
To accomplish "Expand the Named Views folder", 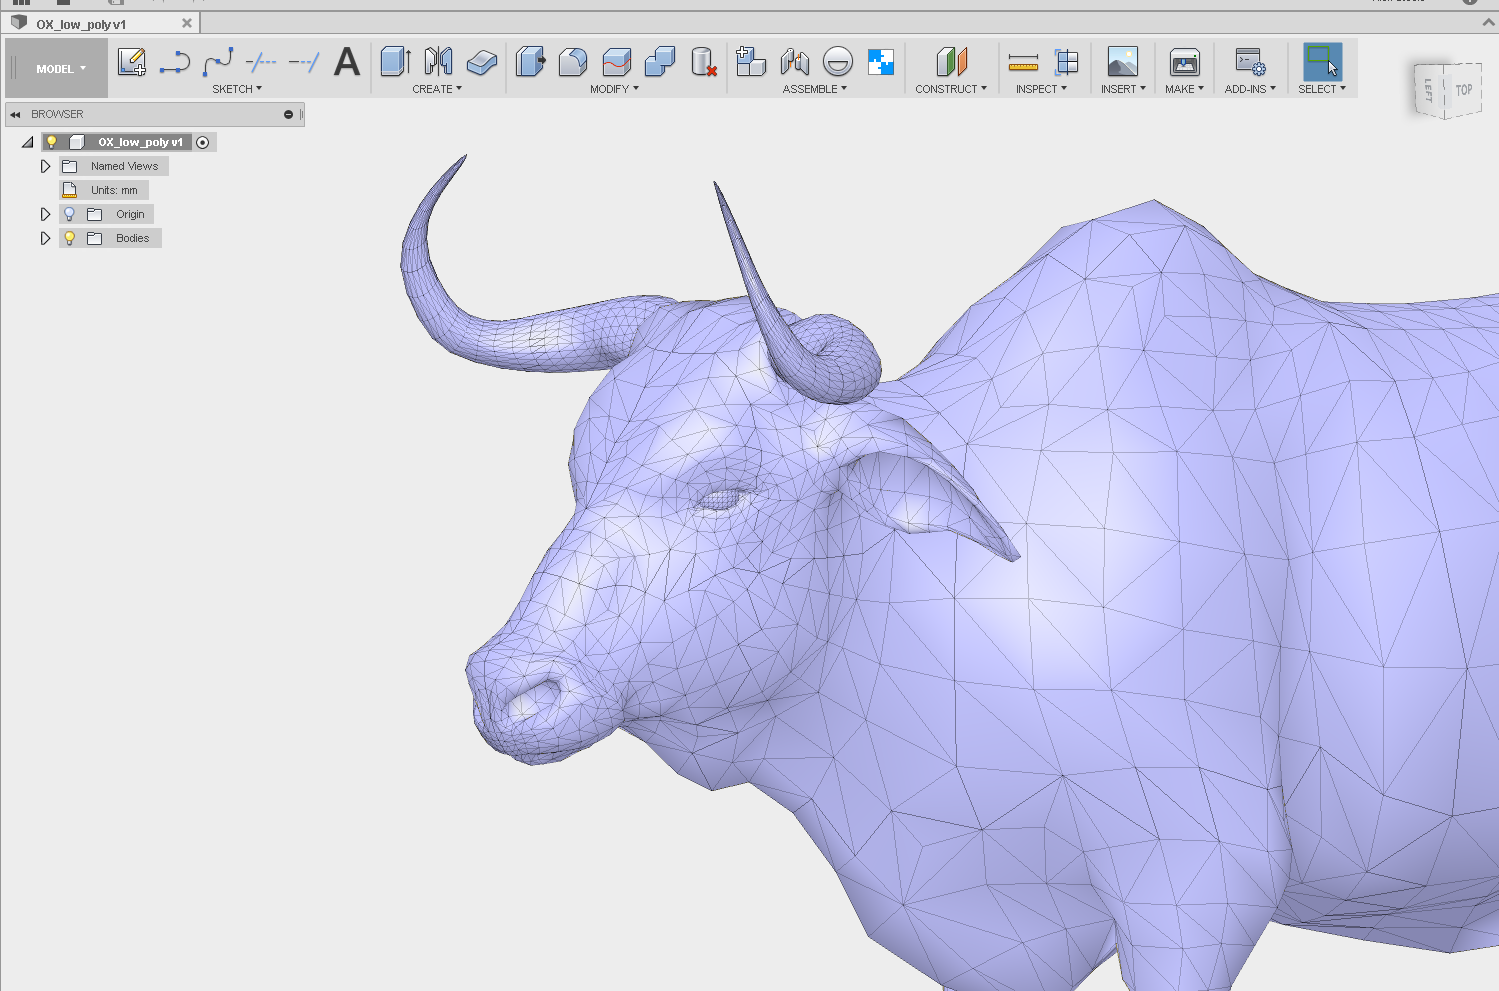I will (45, 166).
